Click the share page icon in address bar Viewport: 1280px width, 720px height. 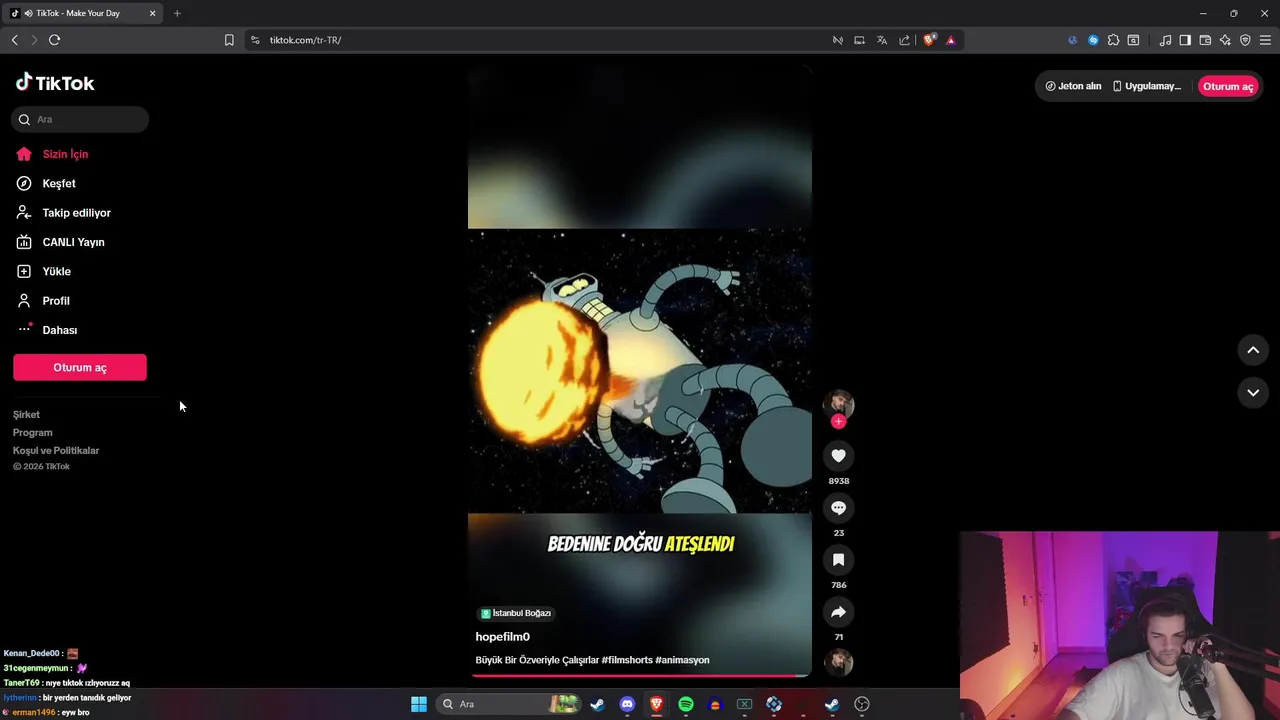pyautogui.click(x=905, y=40)
